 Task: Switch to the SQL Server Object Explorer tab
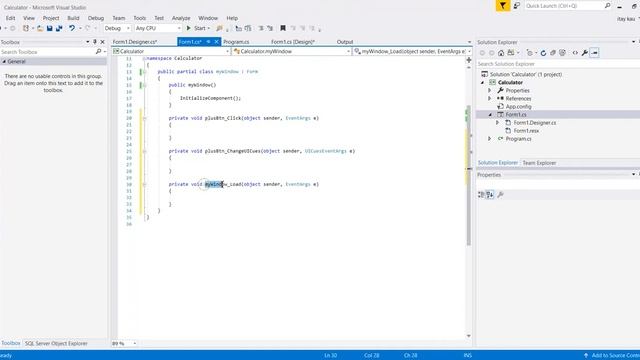click(56, 344)
